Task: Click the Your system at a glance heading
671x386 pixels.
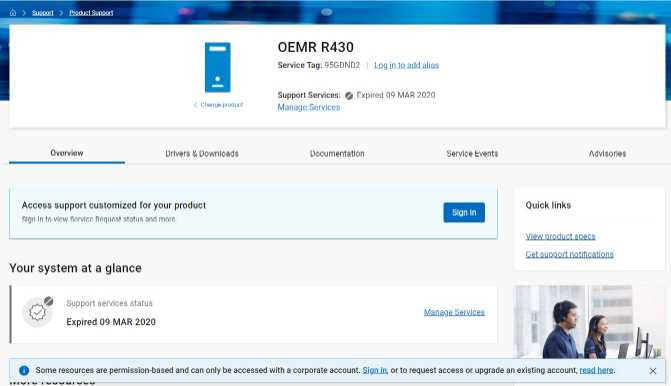Action: [x=75, y=268]
